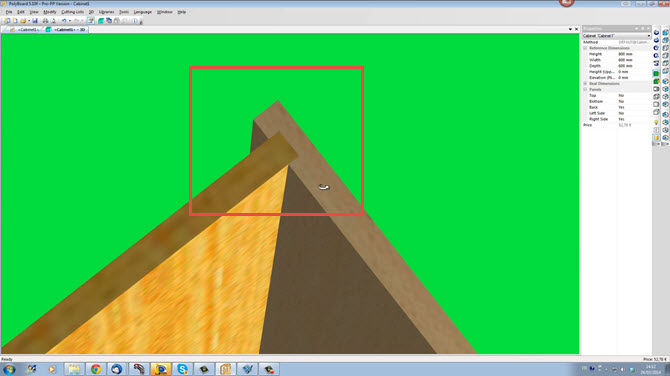Switch to the Cabinet1 3D tab

[66, 29]
